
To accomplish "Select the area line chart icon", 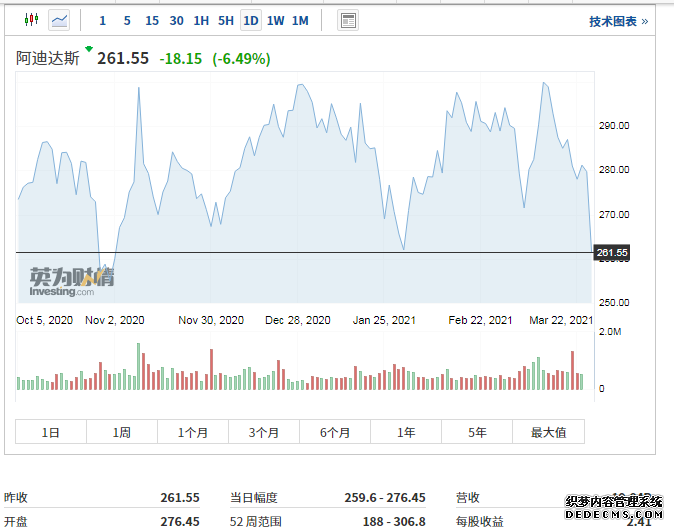I will coord(59,20).
